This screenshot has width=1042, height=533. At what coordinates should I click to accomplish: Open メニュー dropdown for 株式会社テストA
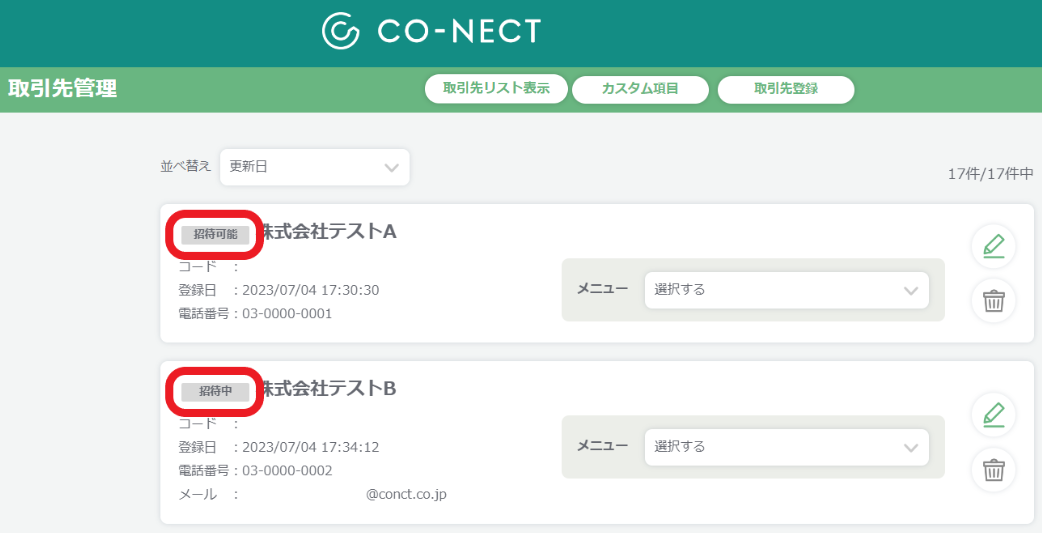(787, 290)
